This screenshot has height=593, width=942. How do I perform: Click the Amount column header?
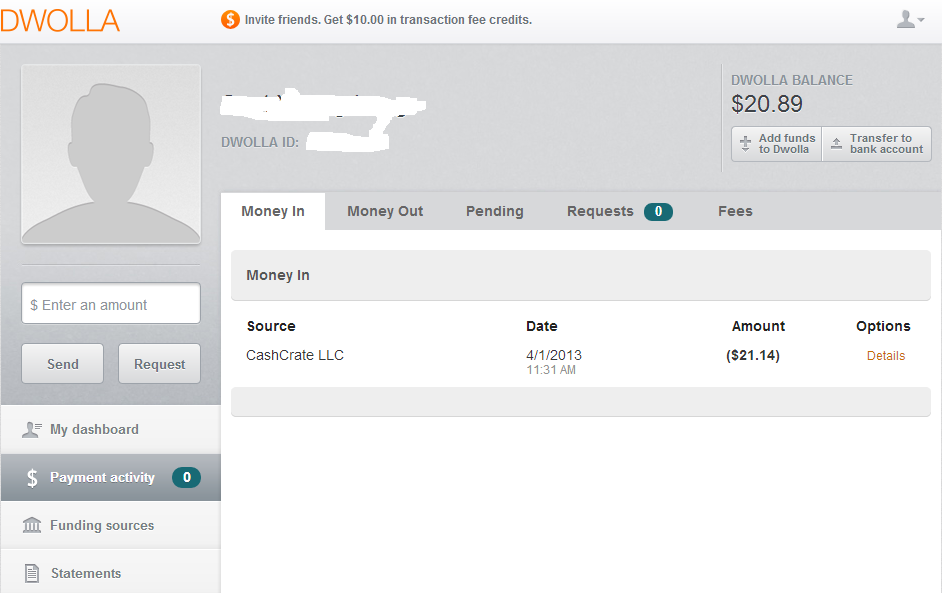758,326
